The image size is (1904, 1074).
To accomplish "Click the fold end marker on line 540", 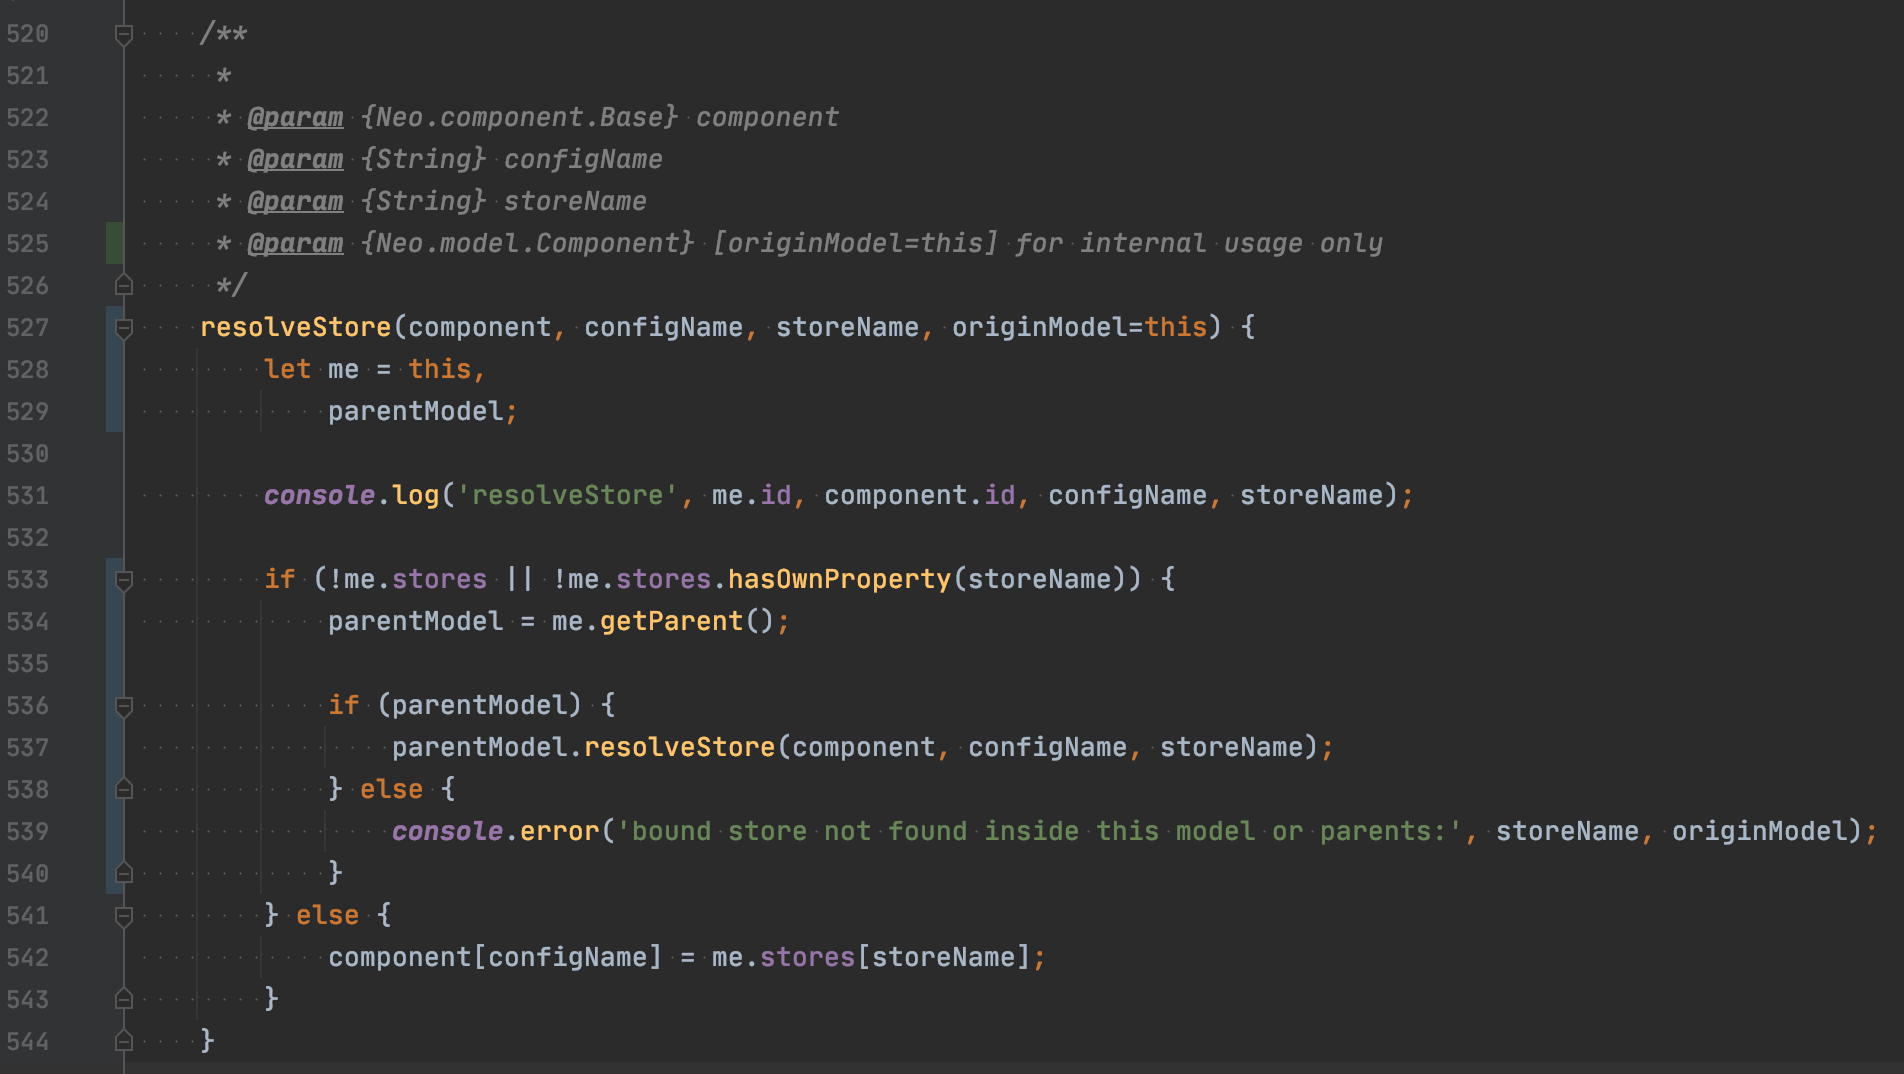I will (124, 874).
